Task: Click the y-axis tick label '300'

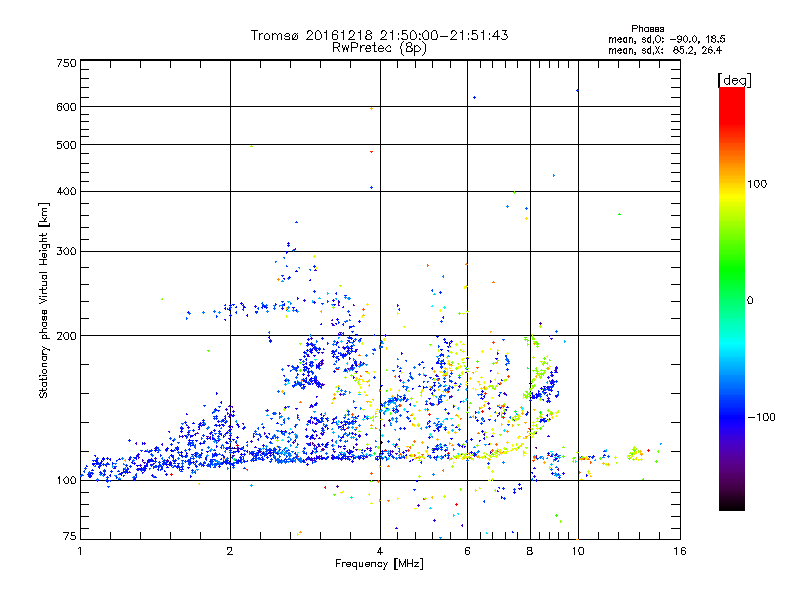Action: (67, 252)
